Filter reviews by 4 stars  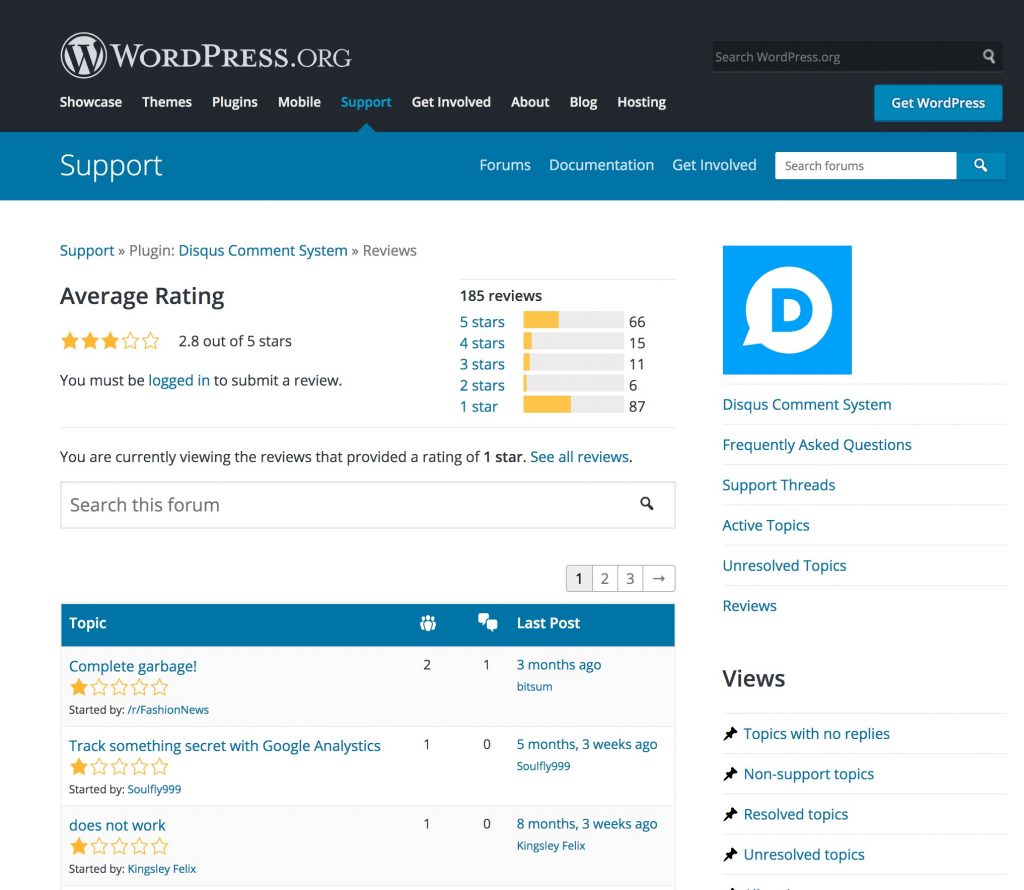[482, 343]
